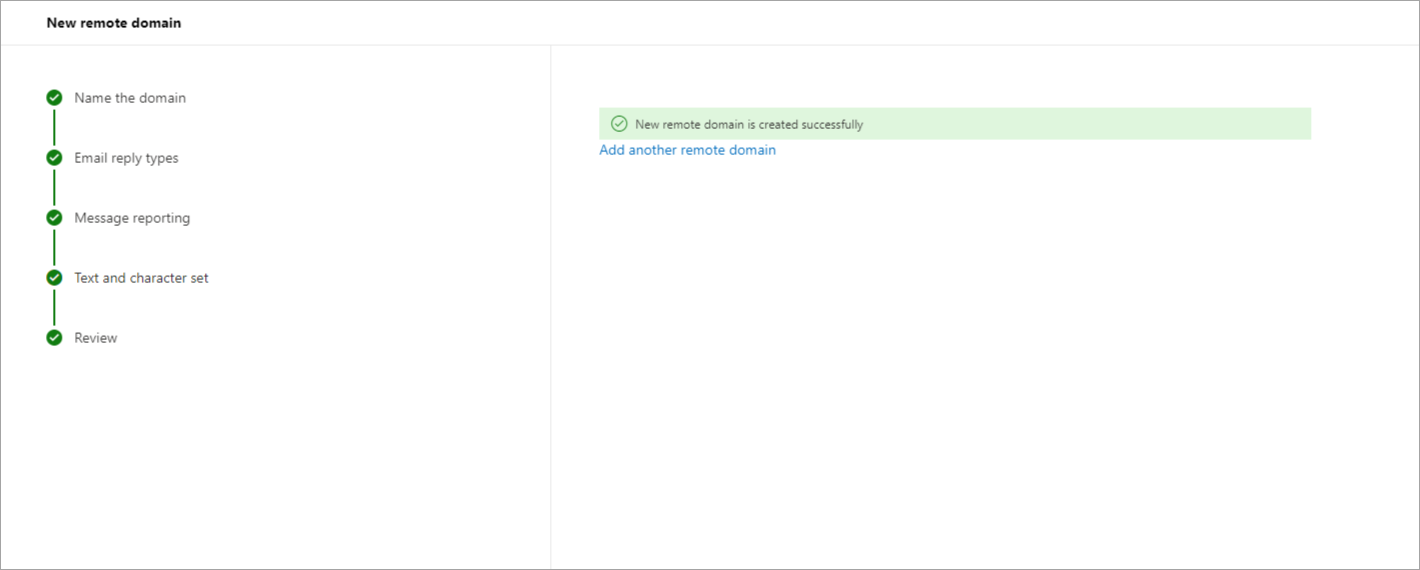Click the success circle-check icon in the banner
This screenshot has width=1420, height=570.
point(619,124)
